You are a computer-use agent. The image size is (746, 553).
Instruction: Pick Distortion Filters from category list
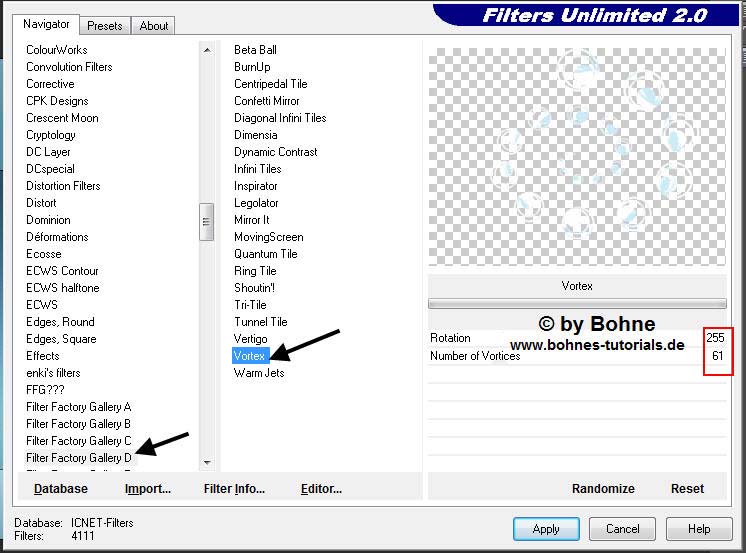[63, 186]
